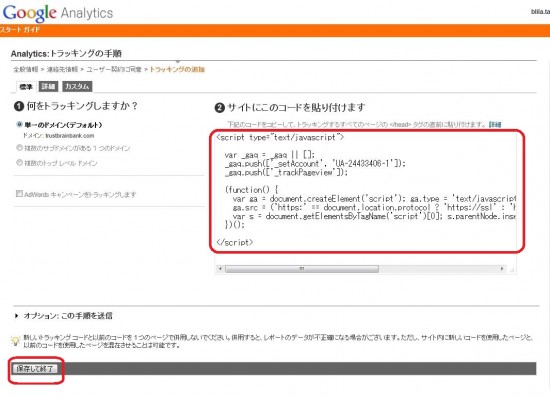550x398 pixels.
Task: Select the 標準 tab
Action: click(x=26, y=86)
